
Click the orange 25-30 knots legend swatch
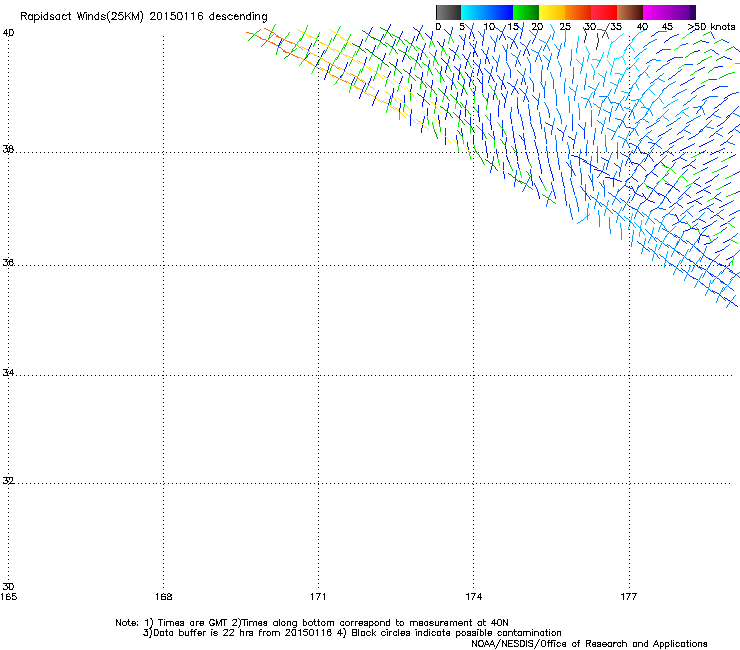(x=578, y=12)
